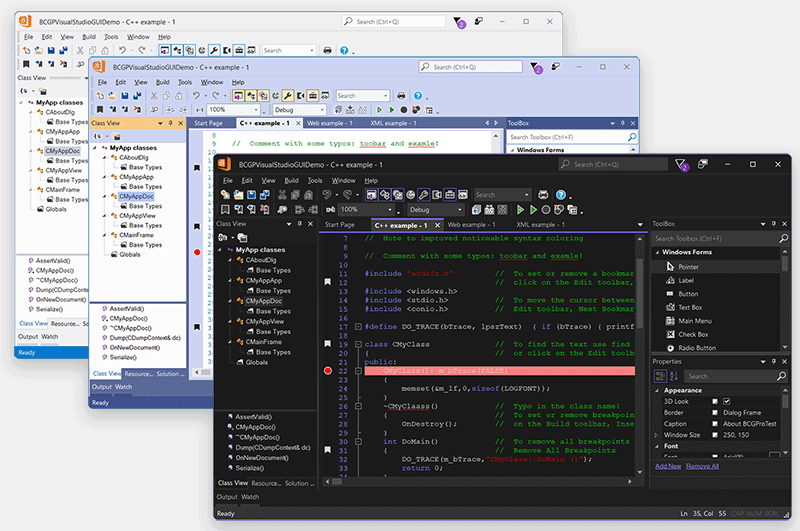
Task: Click dark Toolbox list scrollbar
Action: pyautogui.click(x=785, y=299)
